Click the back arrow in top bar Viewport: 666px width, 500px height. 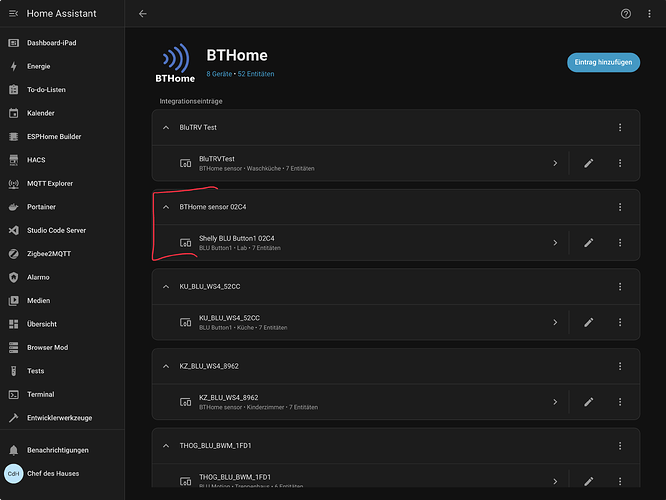coord(143,14)
